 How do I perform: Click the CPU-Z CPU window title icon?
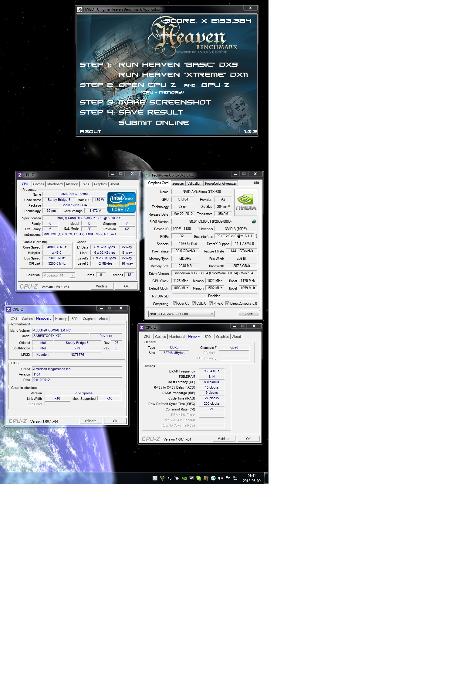coord(19,175)
